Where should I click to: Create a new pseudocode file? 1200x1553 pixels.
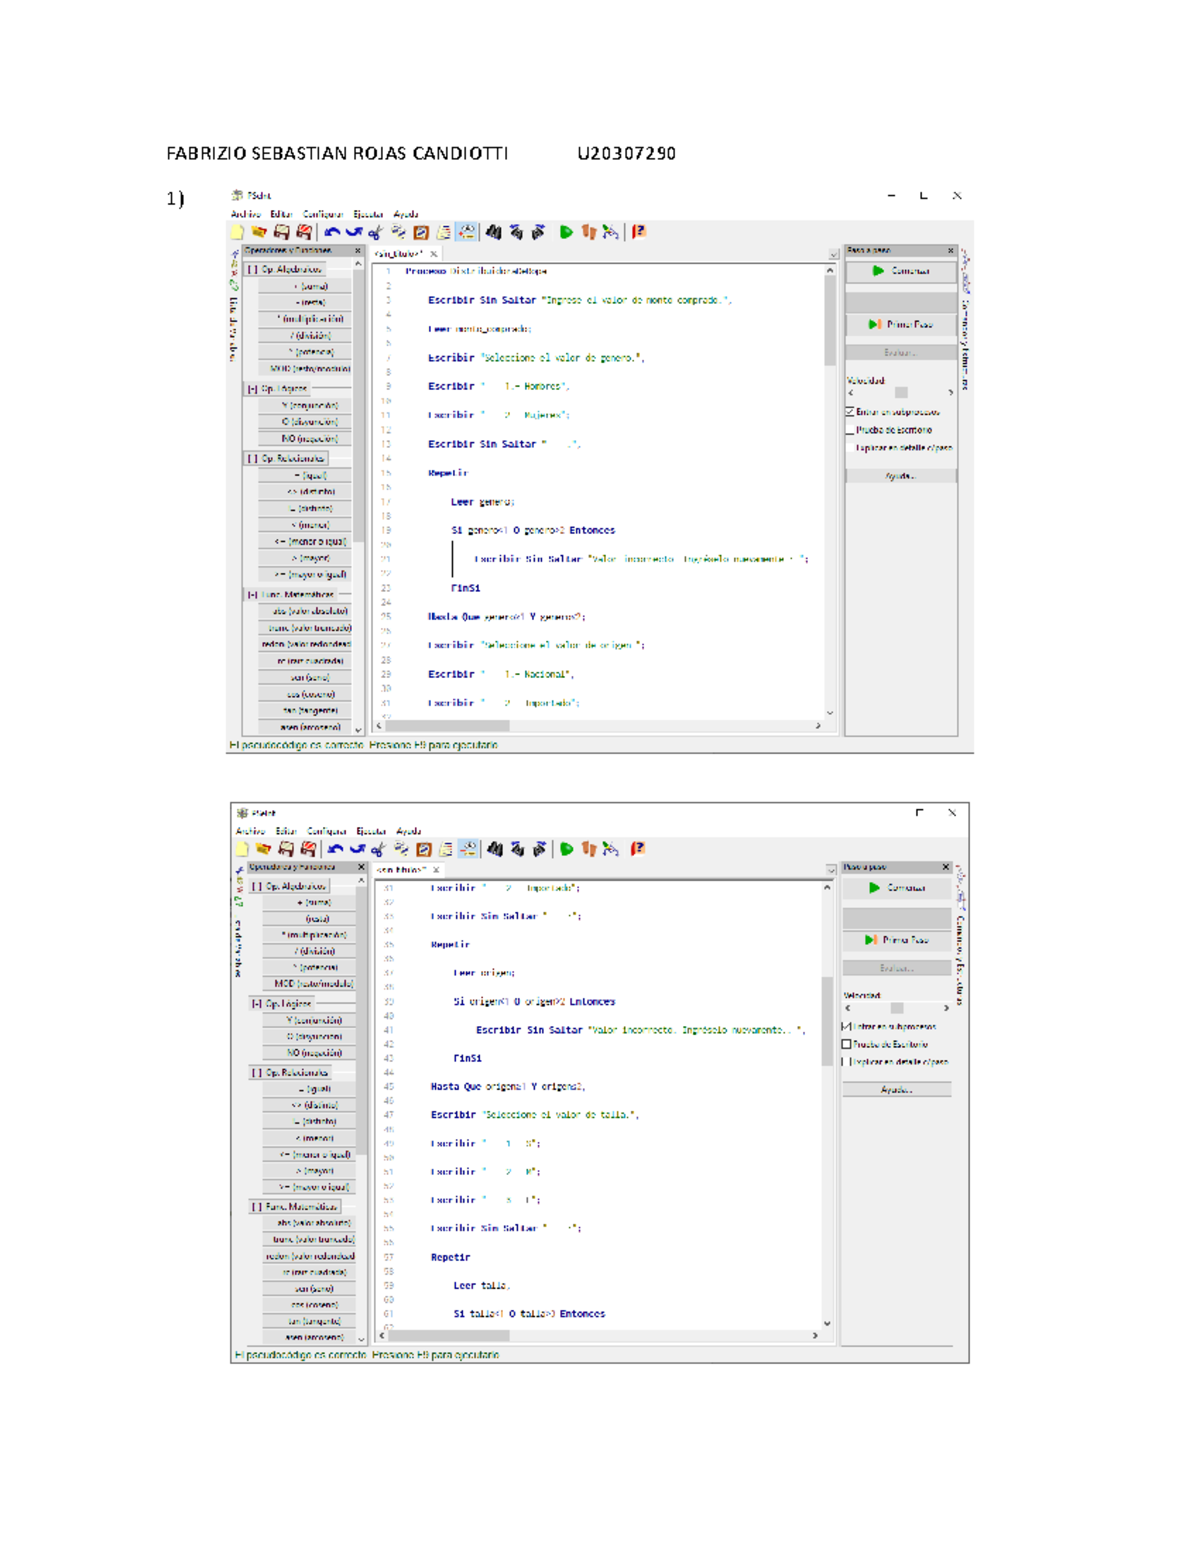tap(237, 232)
